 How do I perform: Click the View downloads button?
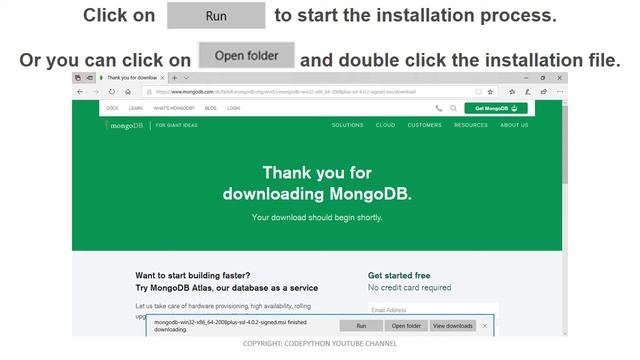(452, 326)
